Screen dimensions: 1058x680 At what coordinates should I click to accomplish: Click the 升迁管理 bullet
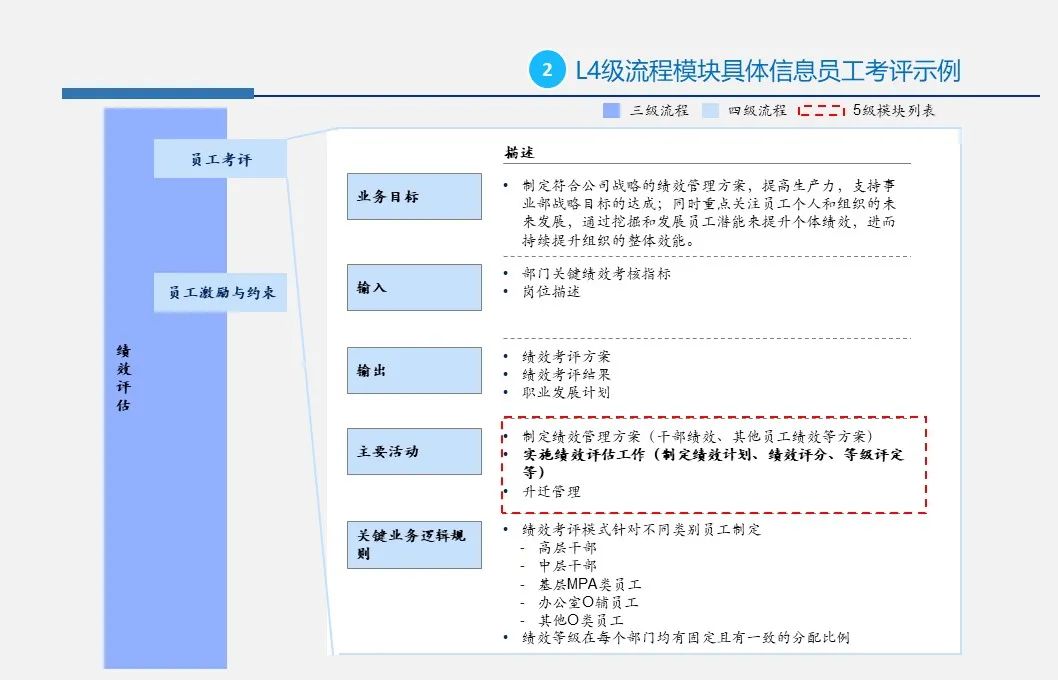click(x=551, y=492)
